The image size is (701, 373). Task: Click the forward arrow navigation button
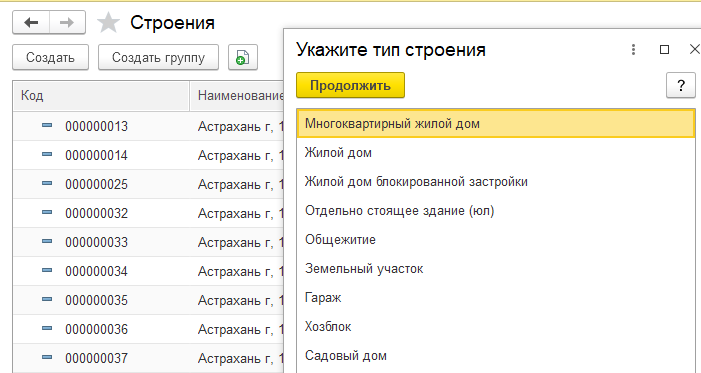coord(67,23)
